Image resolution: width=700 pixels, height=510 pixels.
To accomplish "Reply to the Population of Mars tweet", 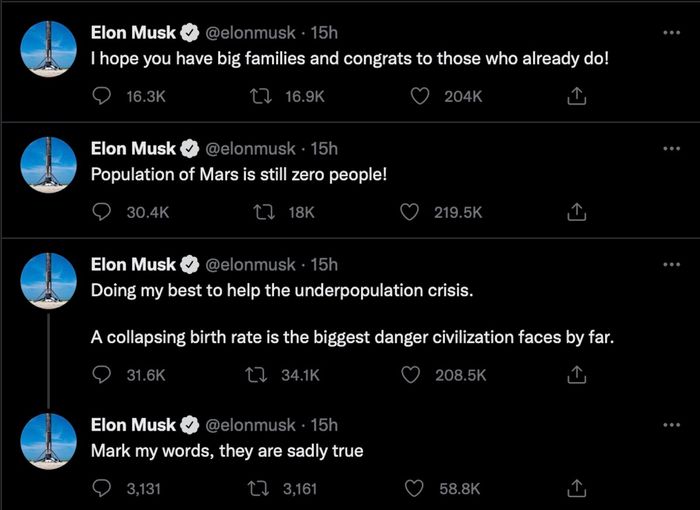I will pyautogui.click(x=101, y=212).
